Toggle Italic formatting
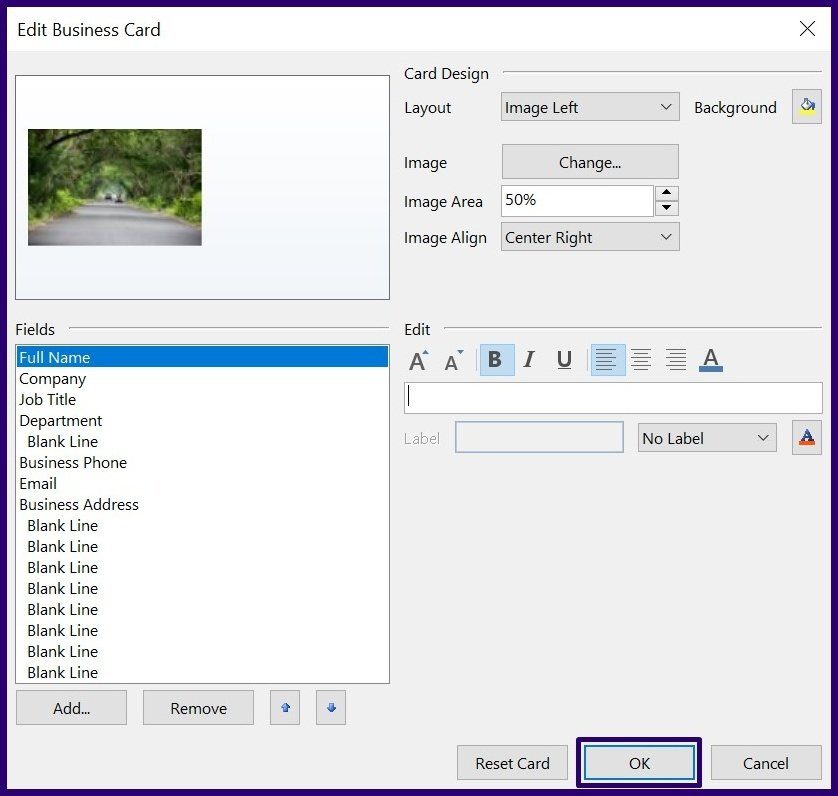Screen dimensions: 838x796 (529, 360)
